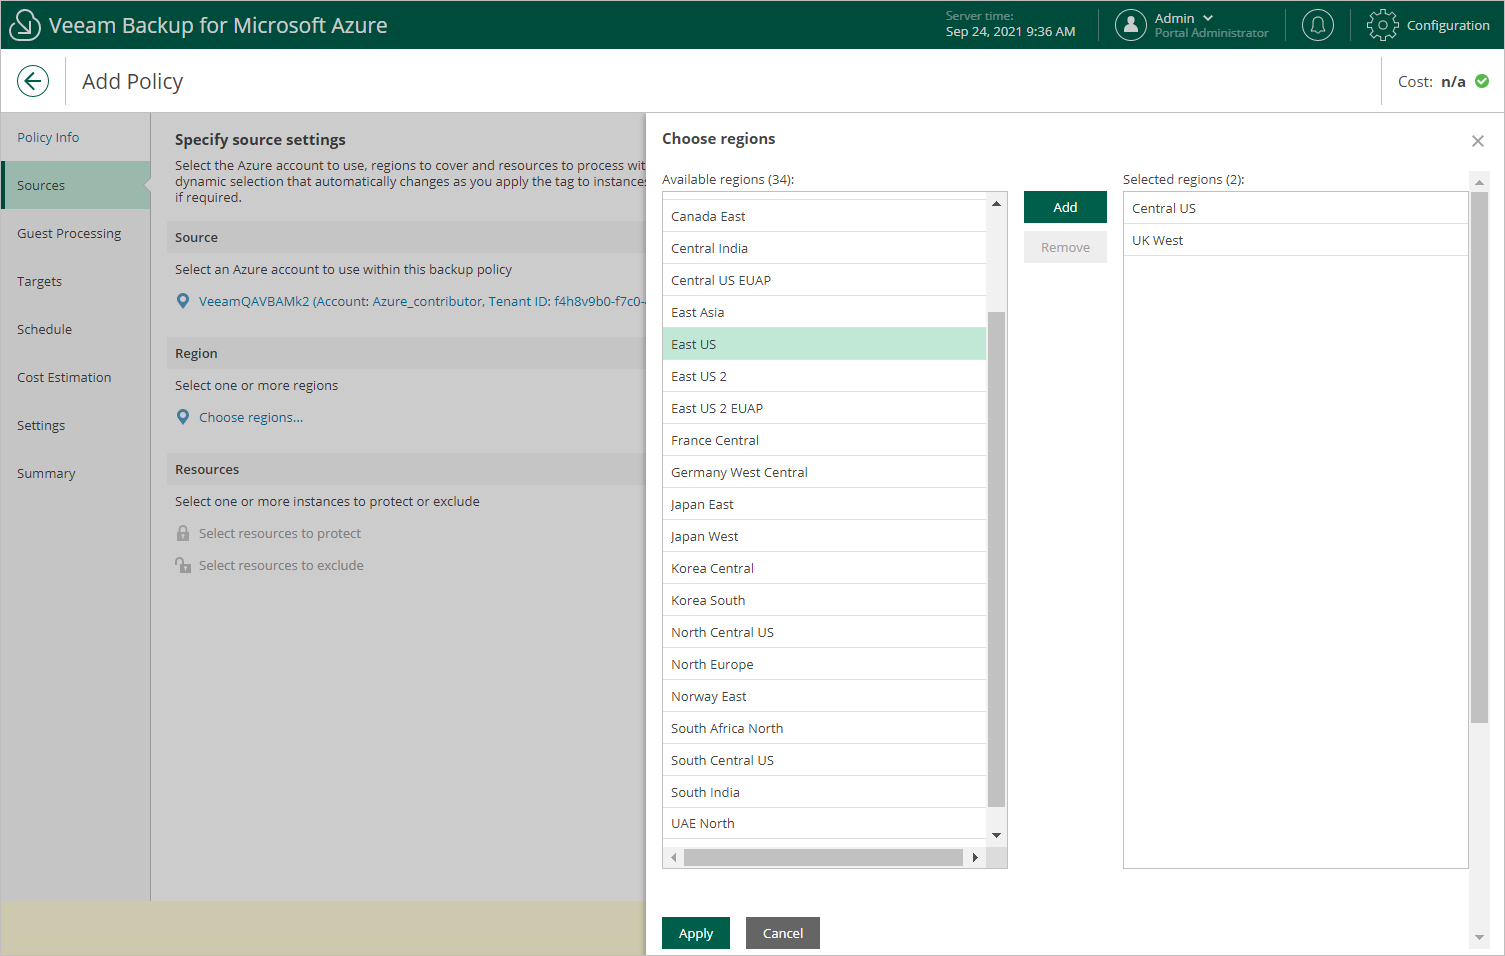Click the available regions scroll down arrow
The height and width of the screenshot is (956, 1505).
996,835
